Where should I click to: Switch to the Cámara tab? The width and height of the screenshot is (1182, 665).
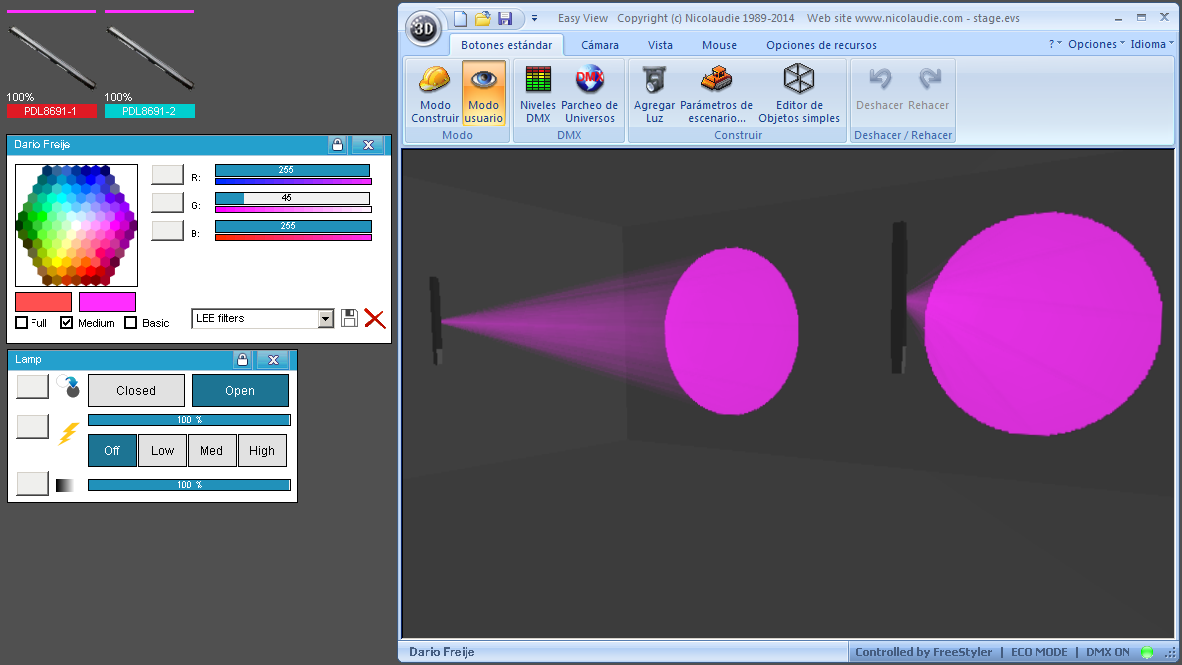click(600, 45)
